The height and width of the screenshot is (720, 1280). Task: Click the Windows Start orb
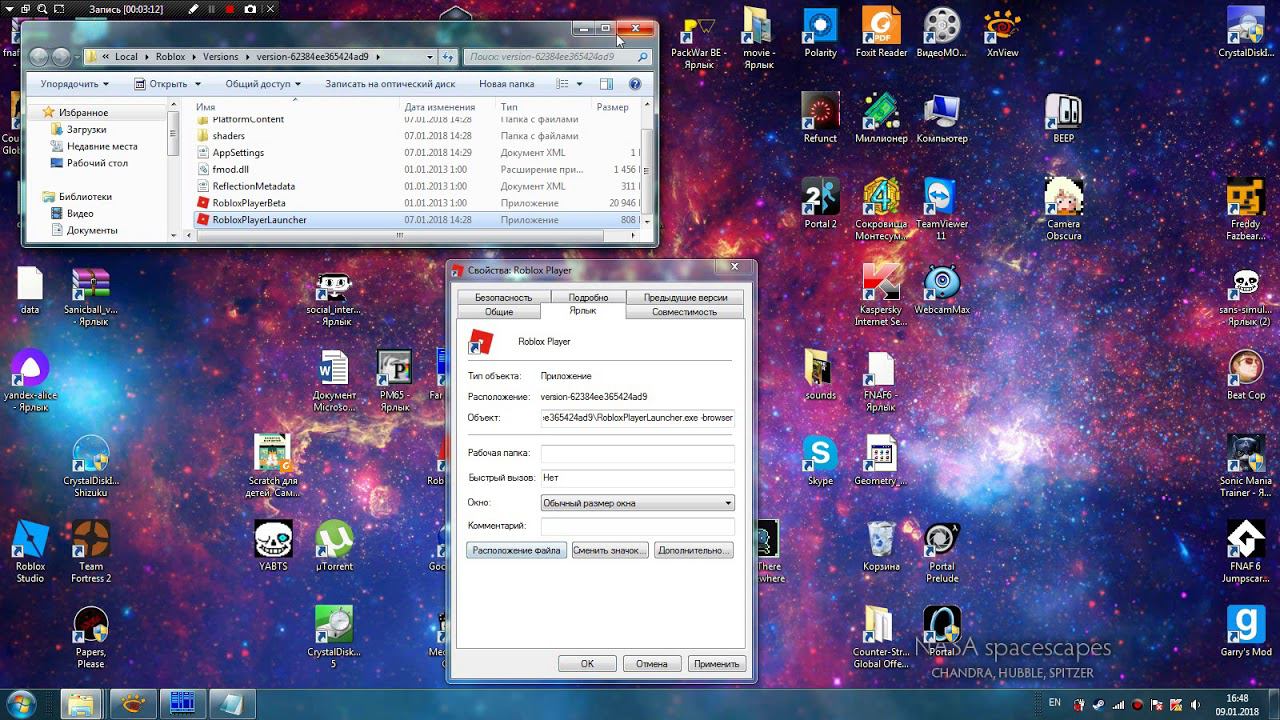click(x=21, y=702)
